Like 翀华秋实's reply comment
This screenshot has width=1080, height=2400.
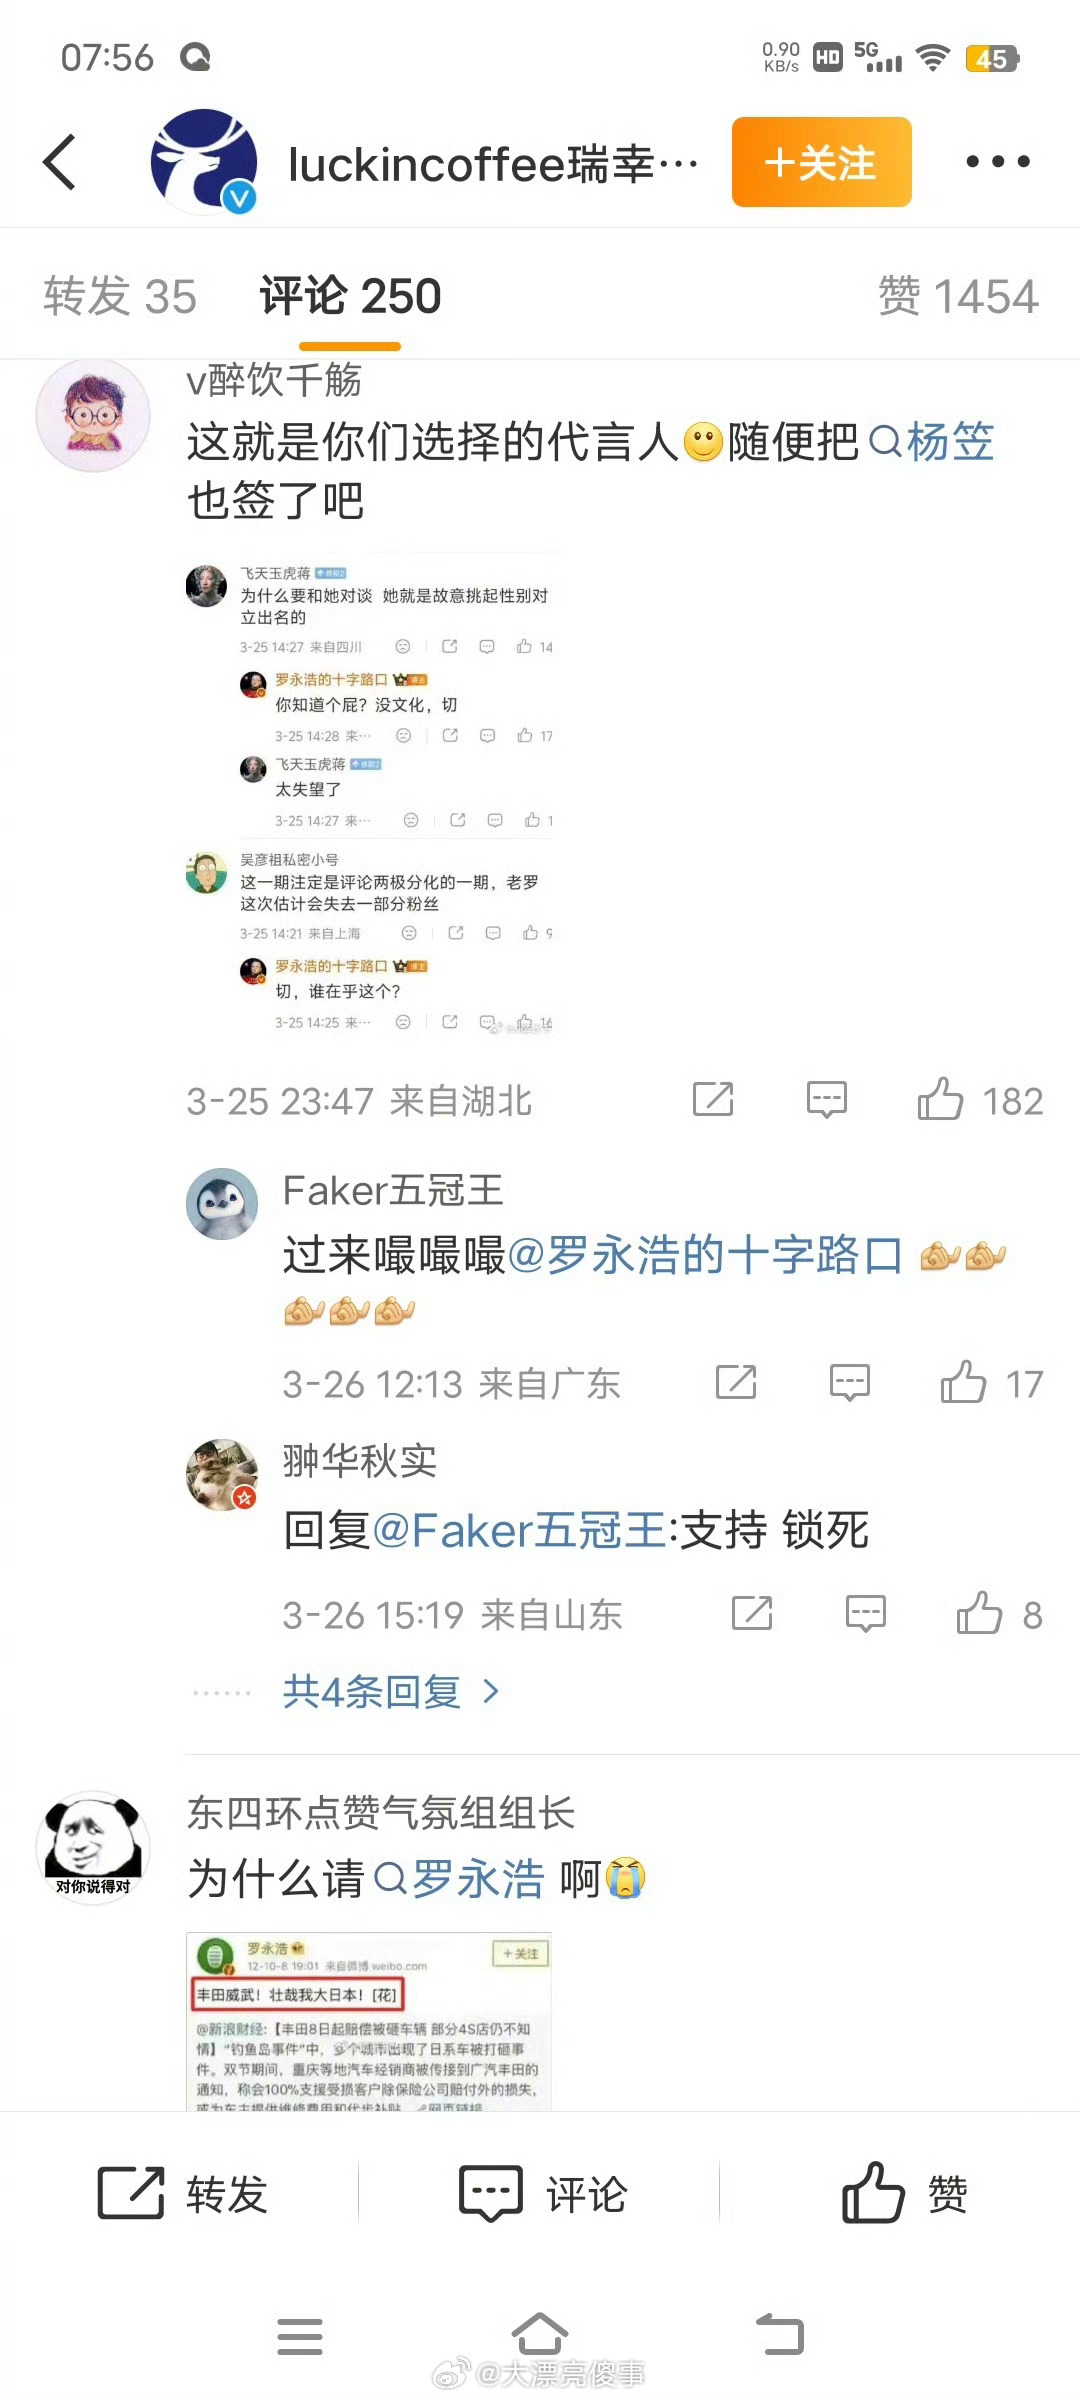tap(979, 1613)
